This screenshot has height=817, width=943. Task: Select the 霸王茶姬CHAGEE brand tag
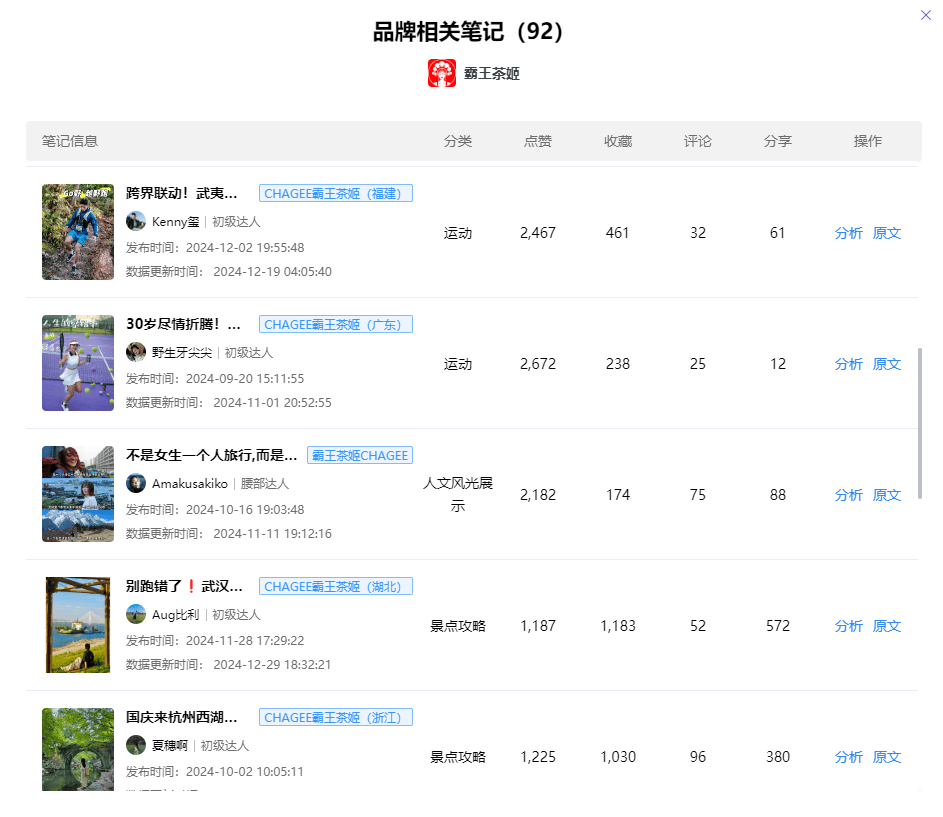[x=360, y=455]
